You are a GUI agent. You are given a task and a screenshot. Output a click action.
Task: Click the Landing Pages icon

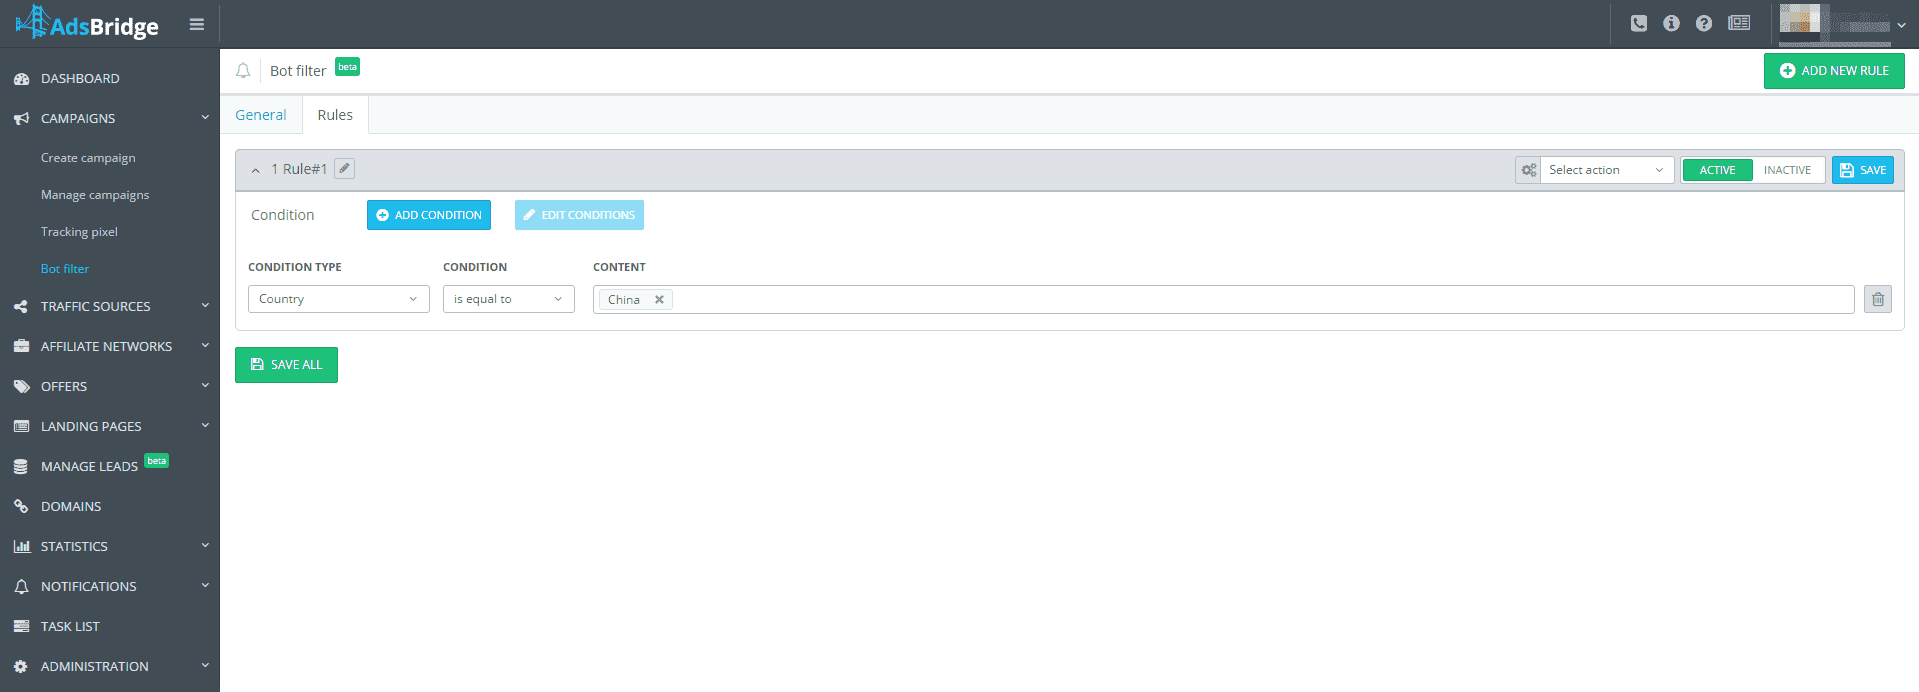tap(21, 426)
